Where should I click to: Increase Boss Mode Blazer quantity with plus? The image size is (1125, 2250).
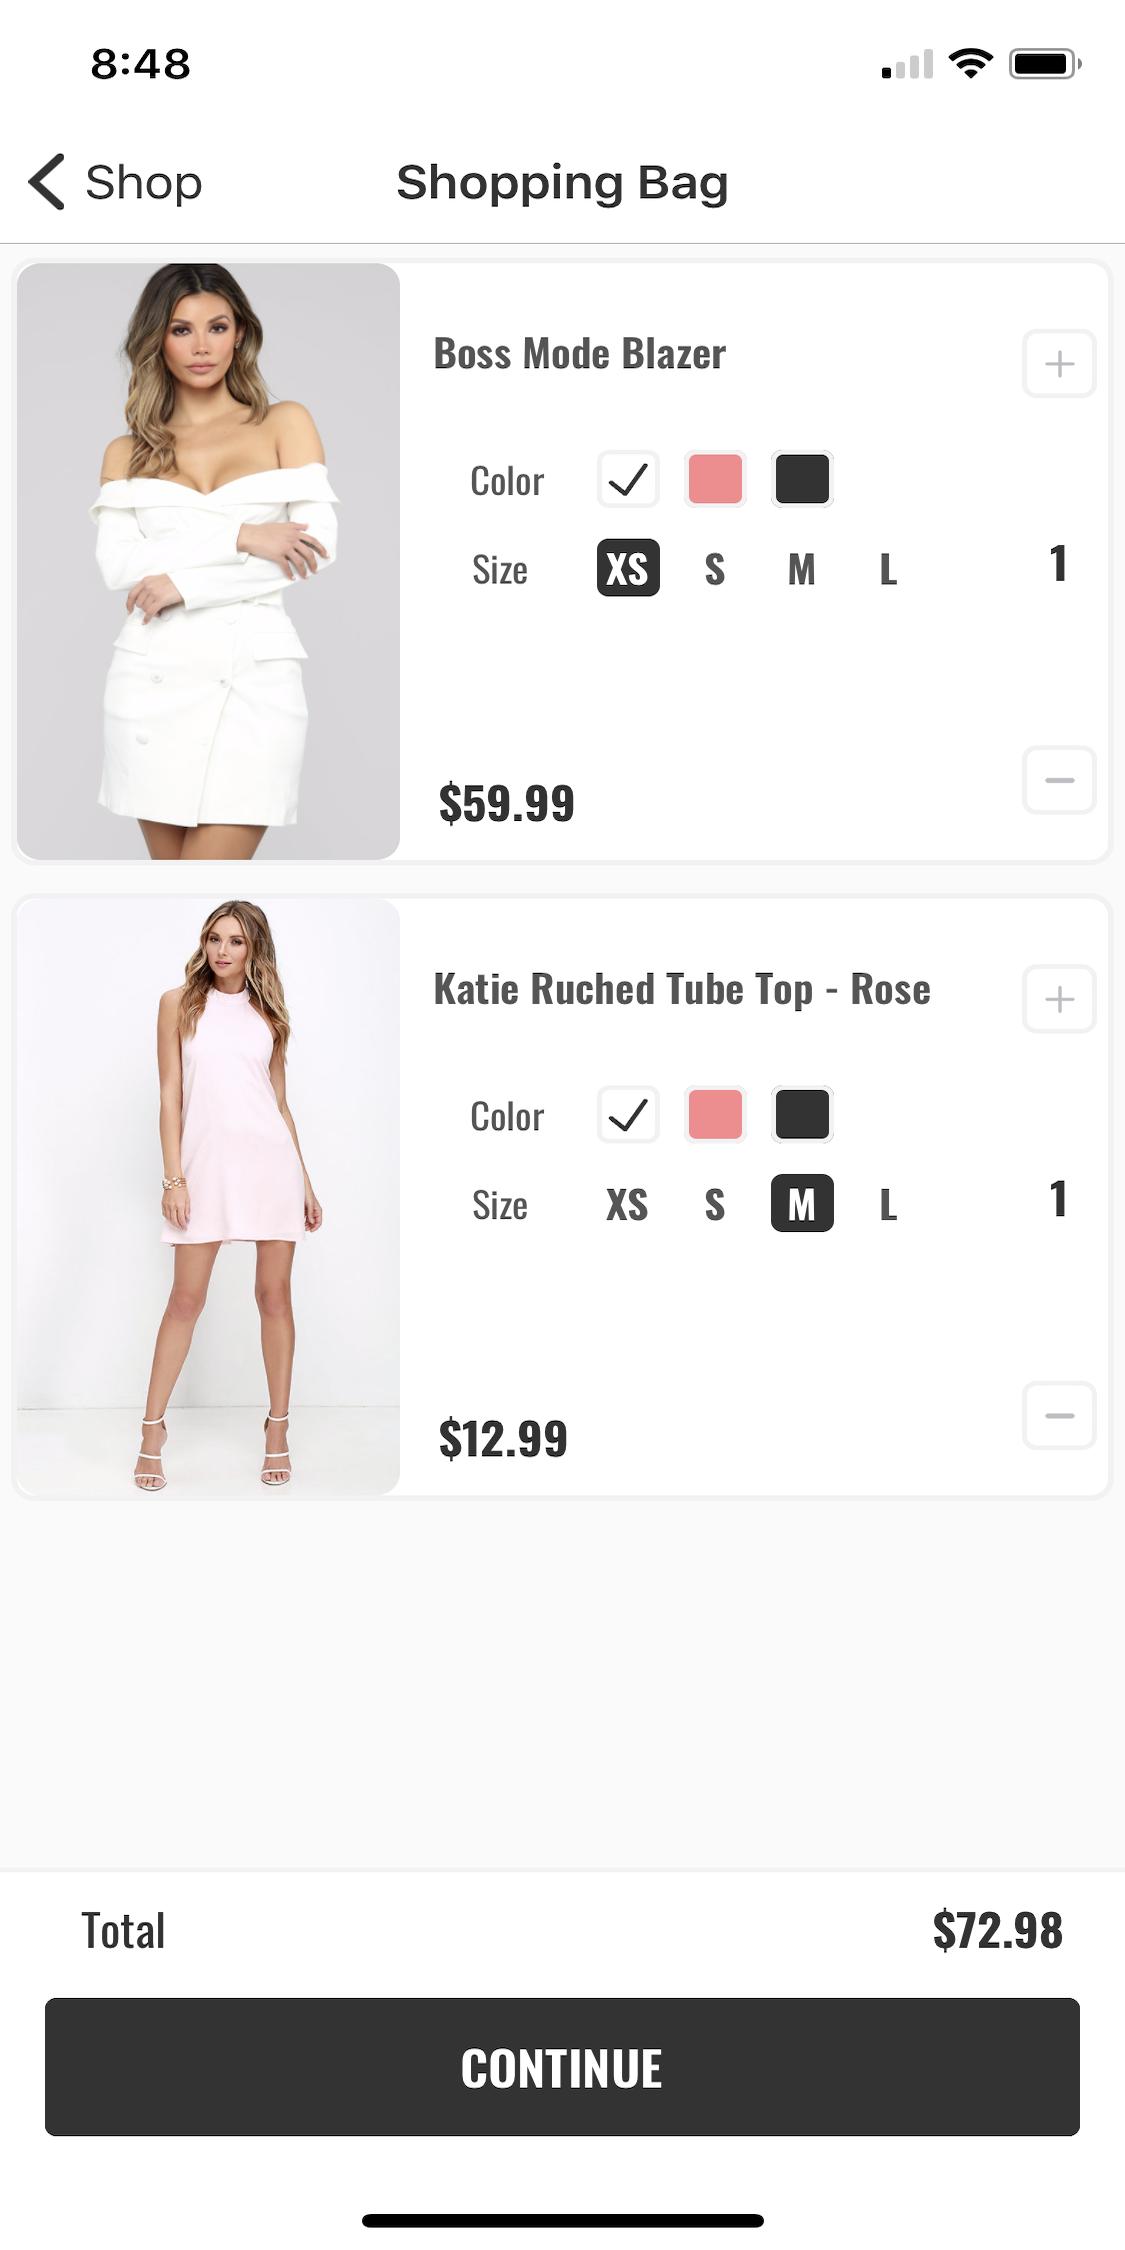click(x=1059, y=363)
